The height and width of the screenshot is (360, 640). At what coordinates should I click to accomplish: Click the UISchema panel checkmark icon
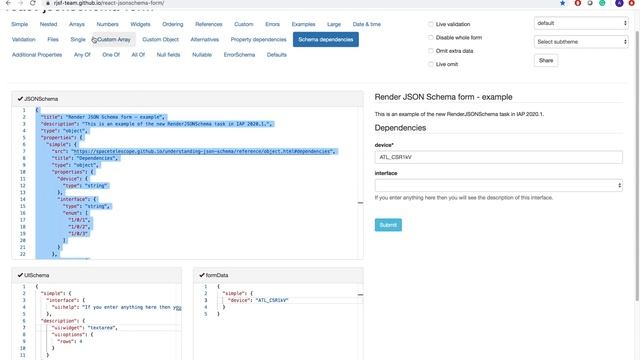point(20,275)
